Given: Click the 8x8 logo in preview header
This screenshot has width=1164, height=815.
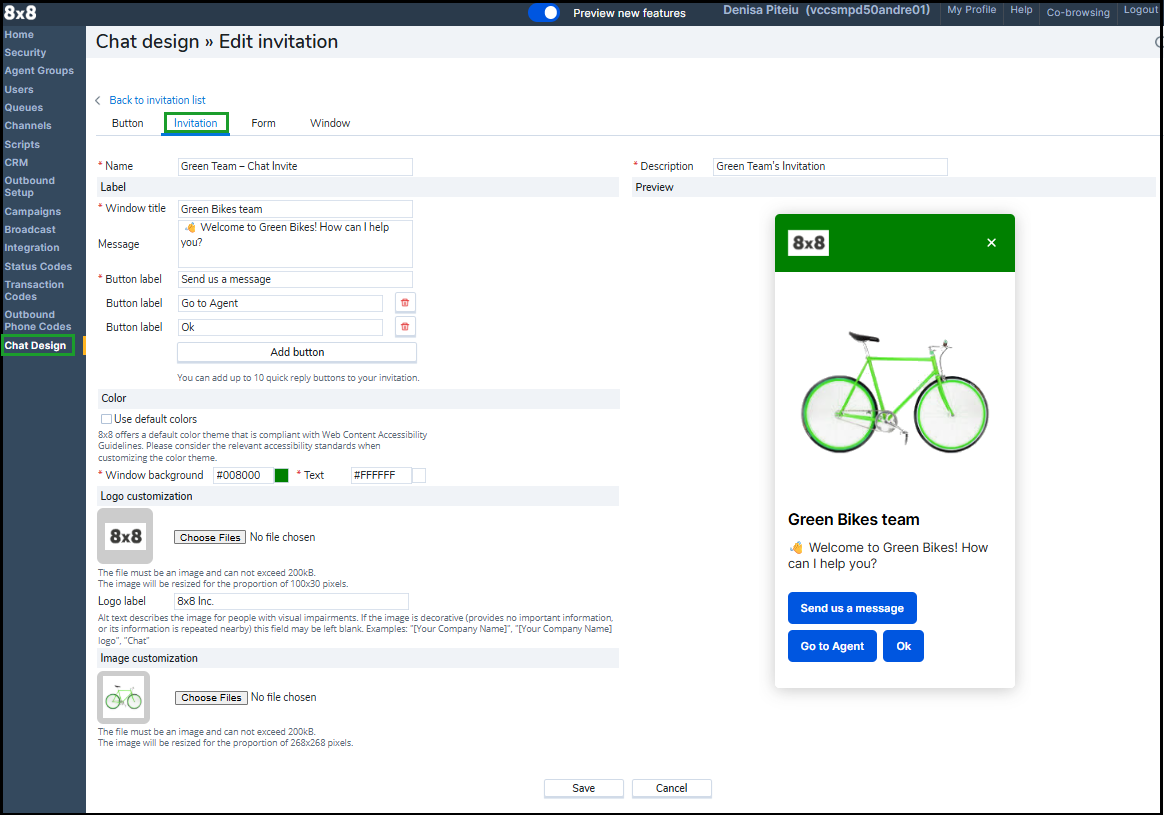Looking at the screenshot, I should click(x=808, y=243).
